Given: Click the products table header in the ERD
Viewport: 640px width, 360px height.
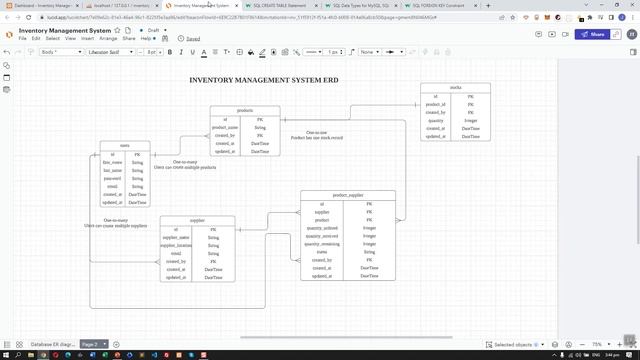Looking at the screenshot, I should (245, 111).
